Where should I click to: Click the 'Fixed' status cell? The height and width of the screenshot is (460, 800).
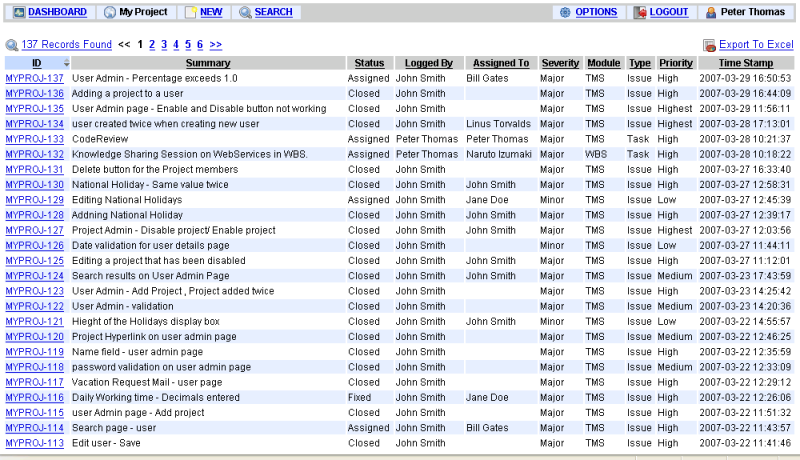[360, 398]
